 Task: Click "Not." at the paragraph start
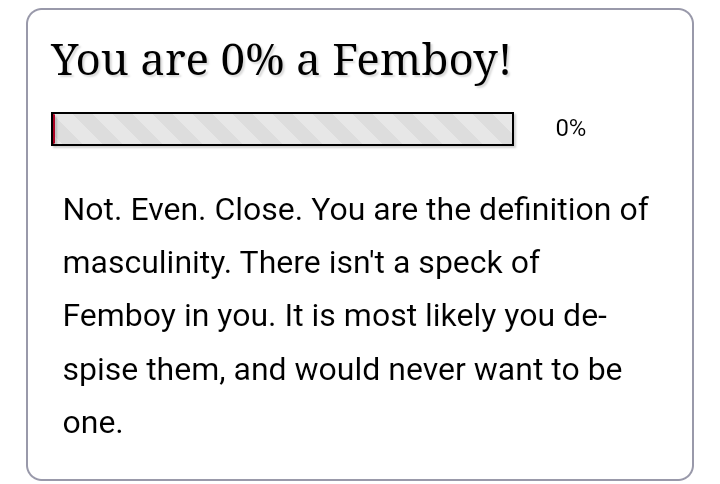tap(92, 210)
